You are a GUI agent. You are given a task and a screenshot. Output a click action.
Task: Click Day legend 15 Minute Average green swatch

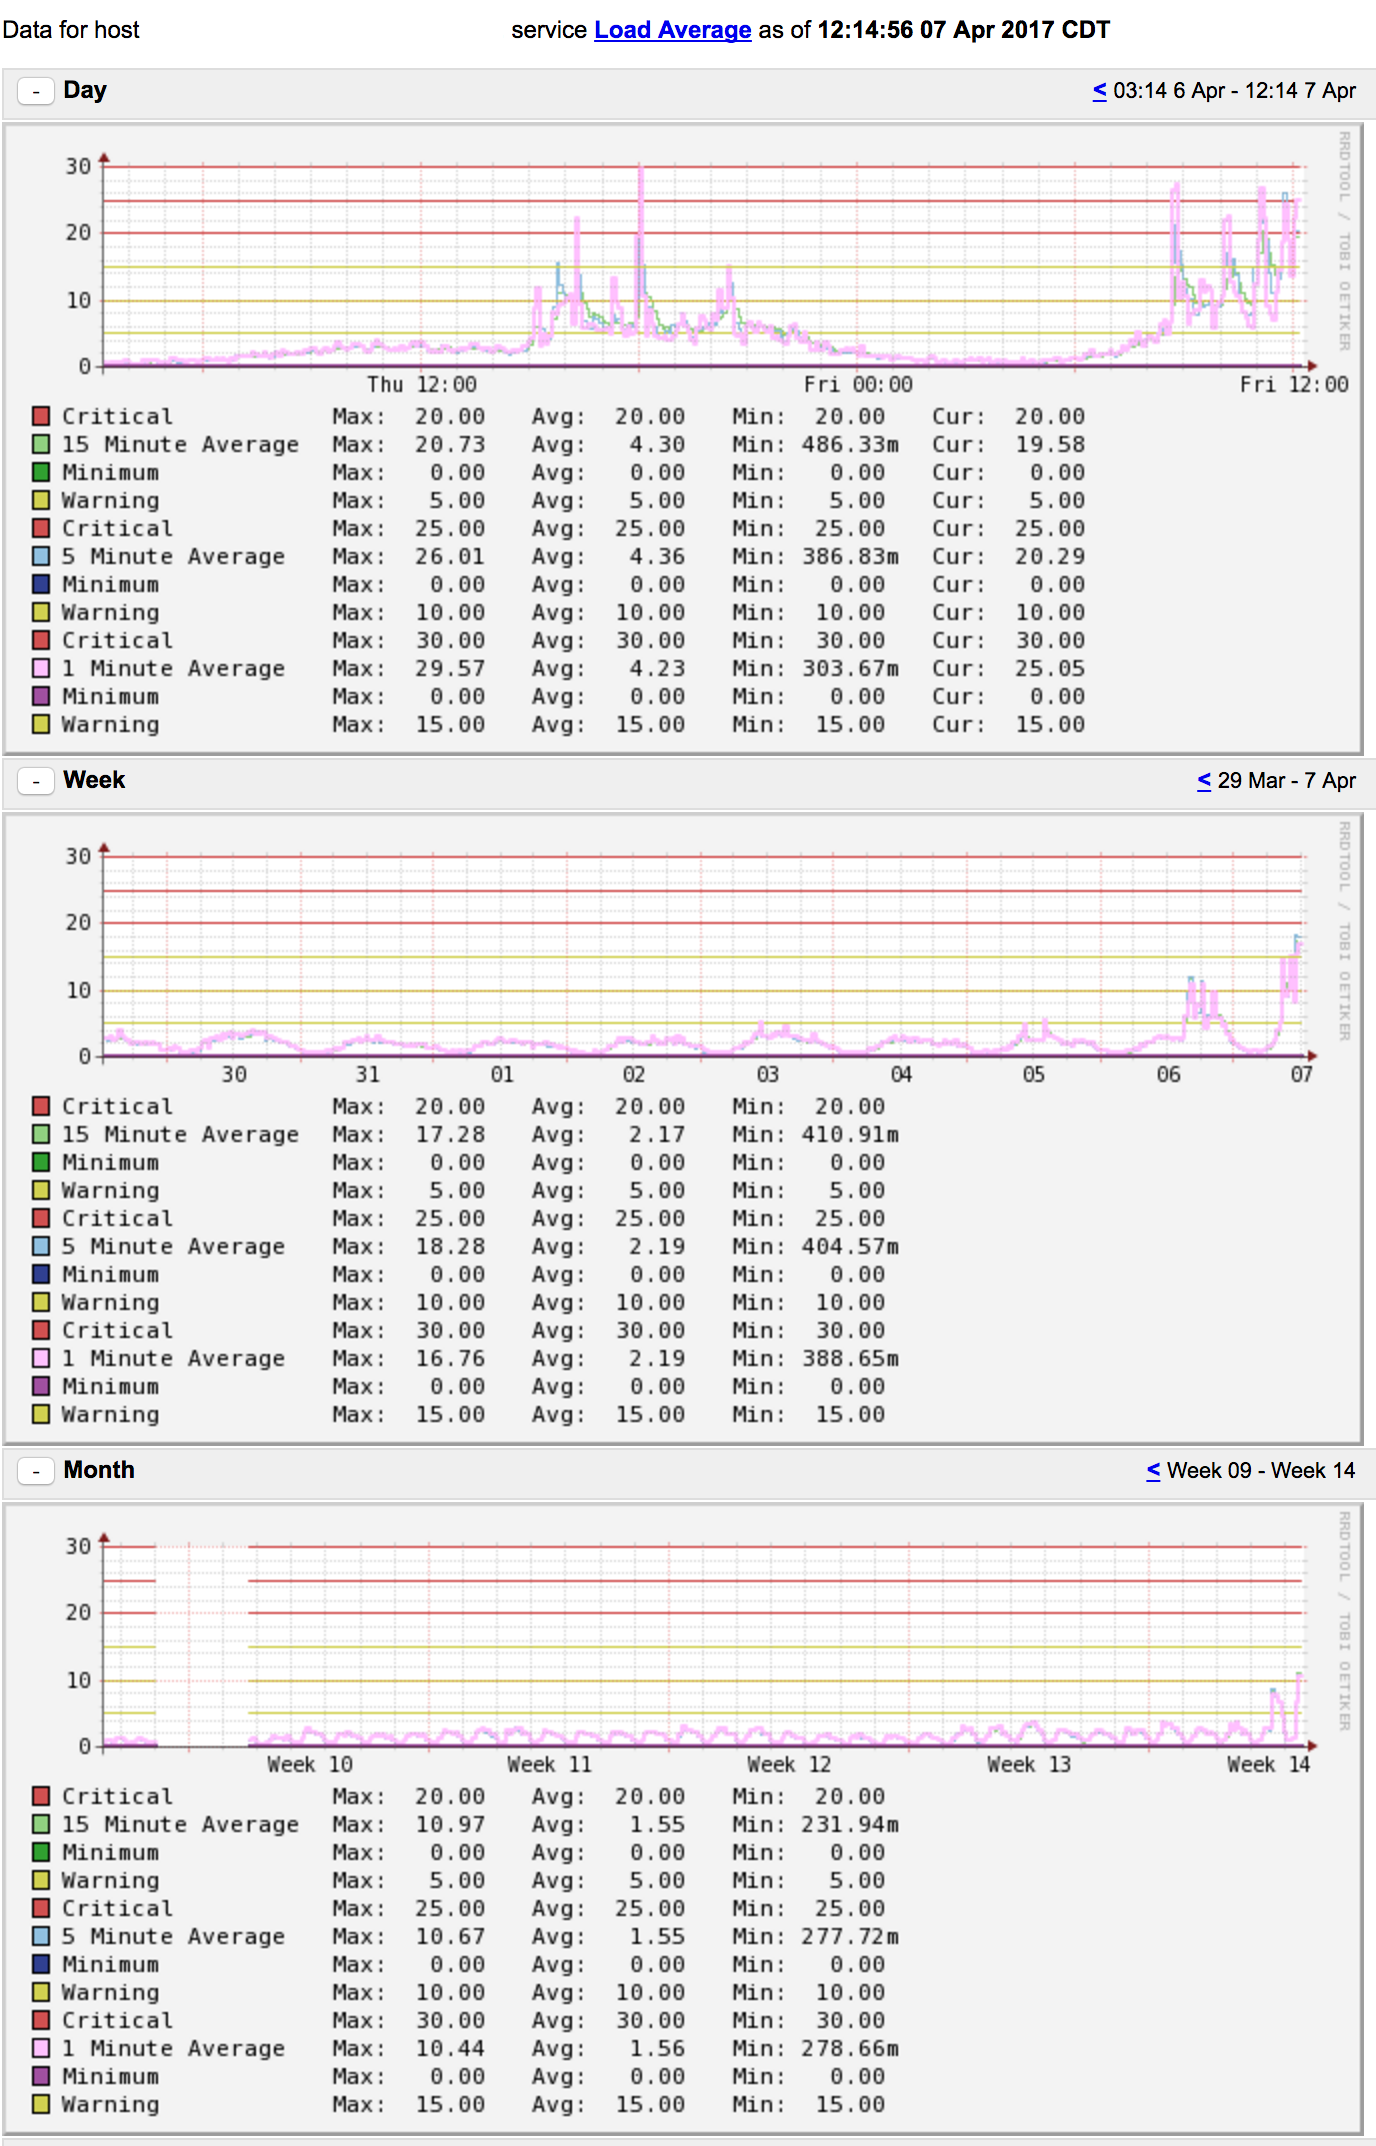coord(41,444)
